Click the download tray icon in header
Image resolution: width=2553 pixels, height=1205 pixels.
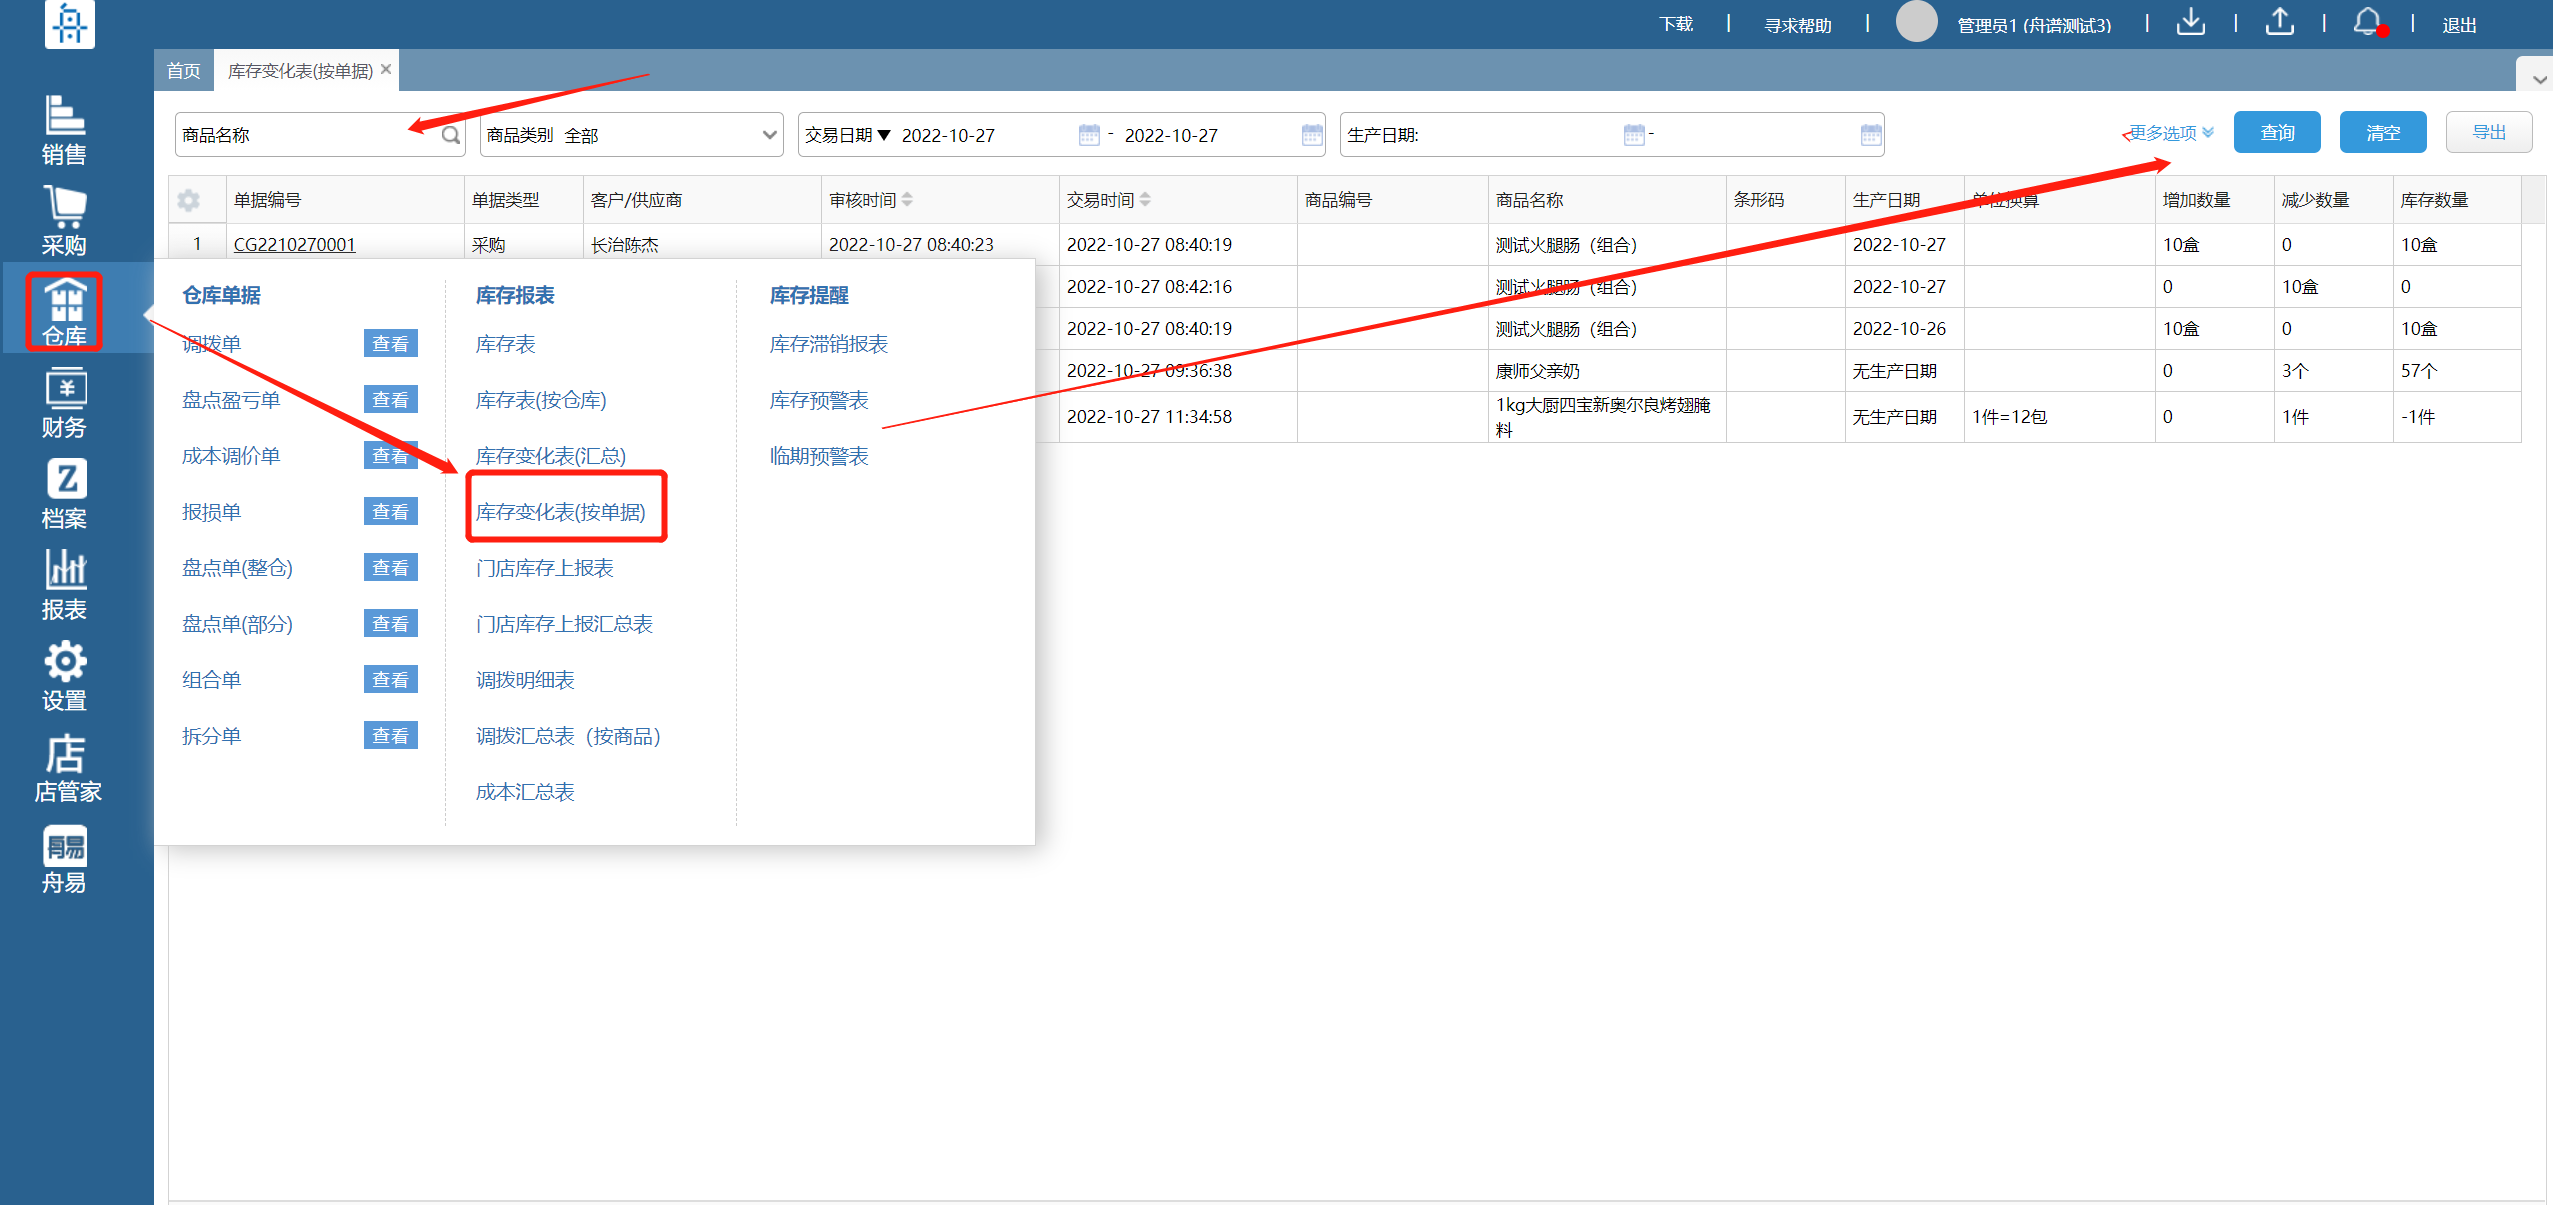[x=2190, y=22]
